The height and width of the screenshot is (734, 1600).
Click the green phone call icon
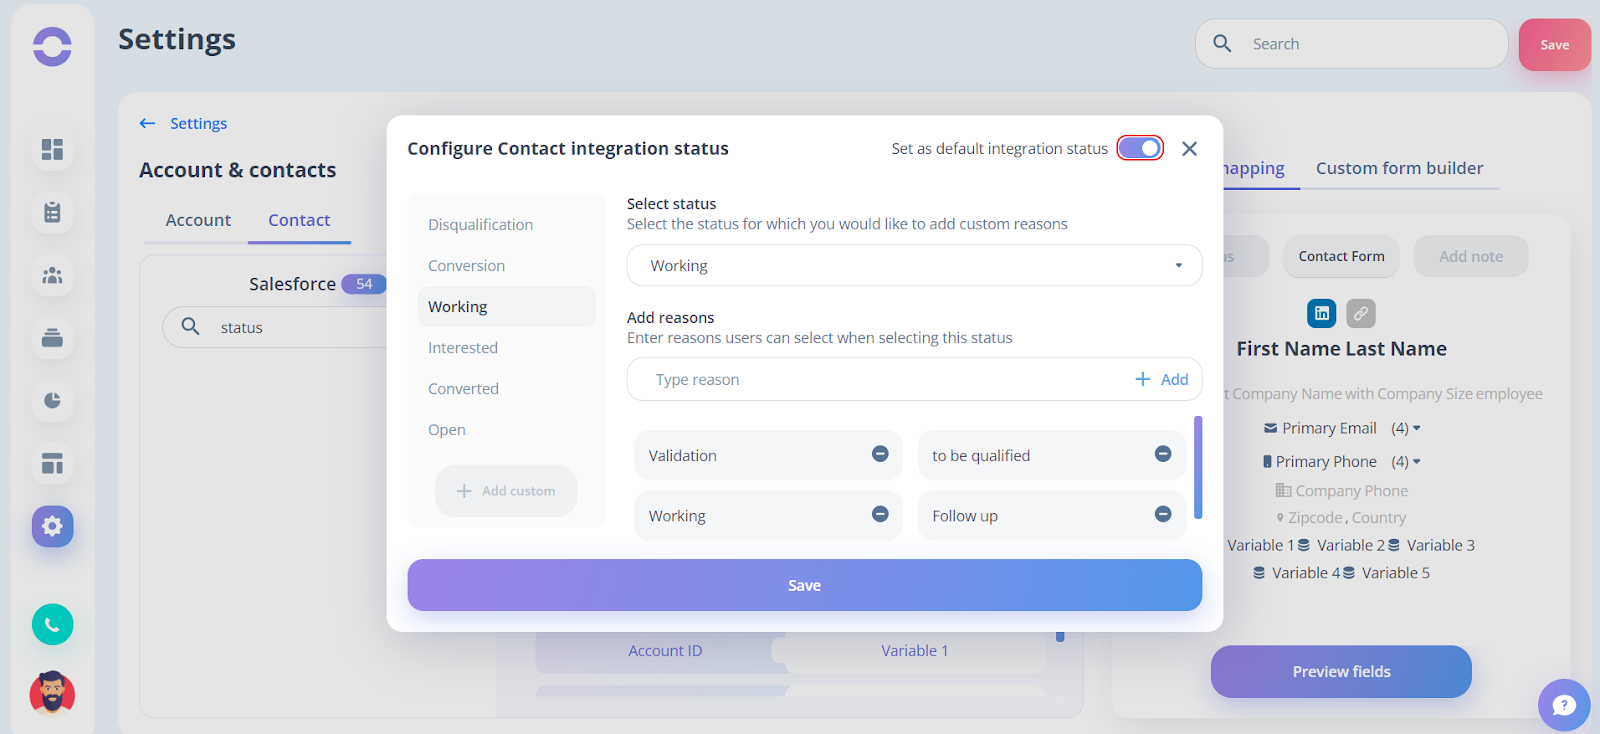pyautogui.click(x=52, y=625)
